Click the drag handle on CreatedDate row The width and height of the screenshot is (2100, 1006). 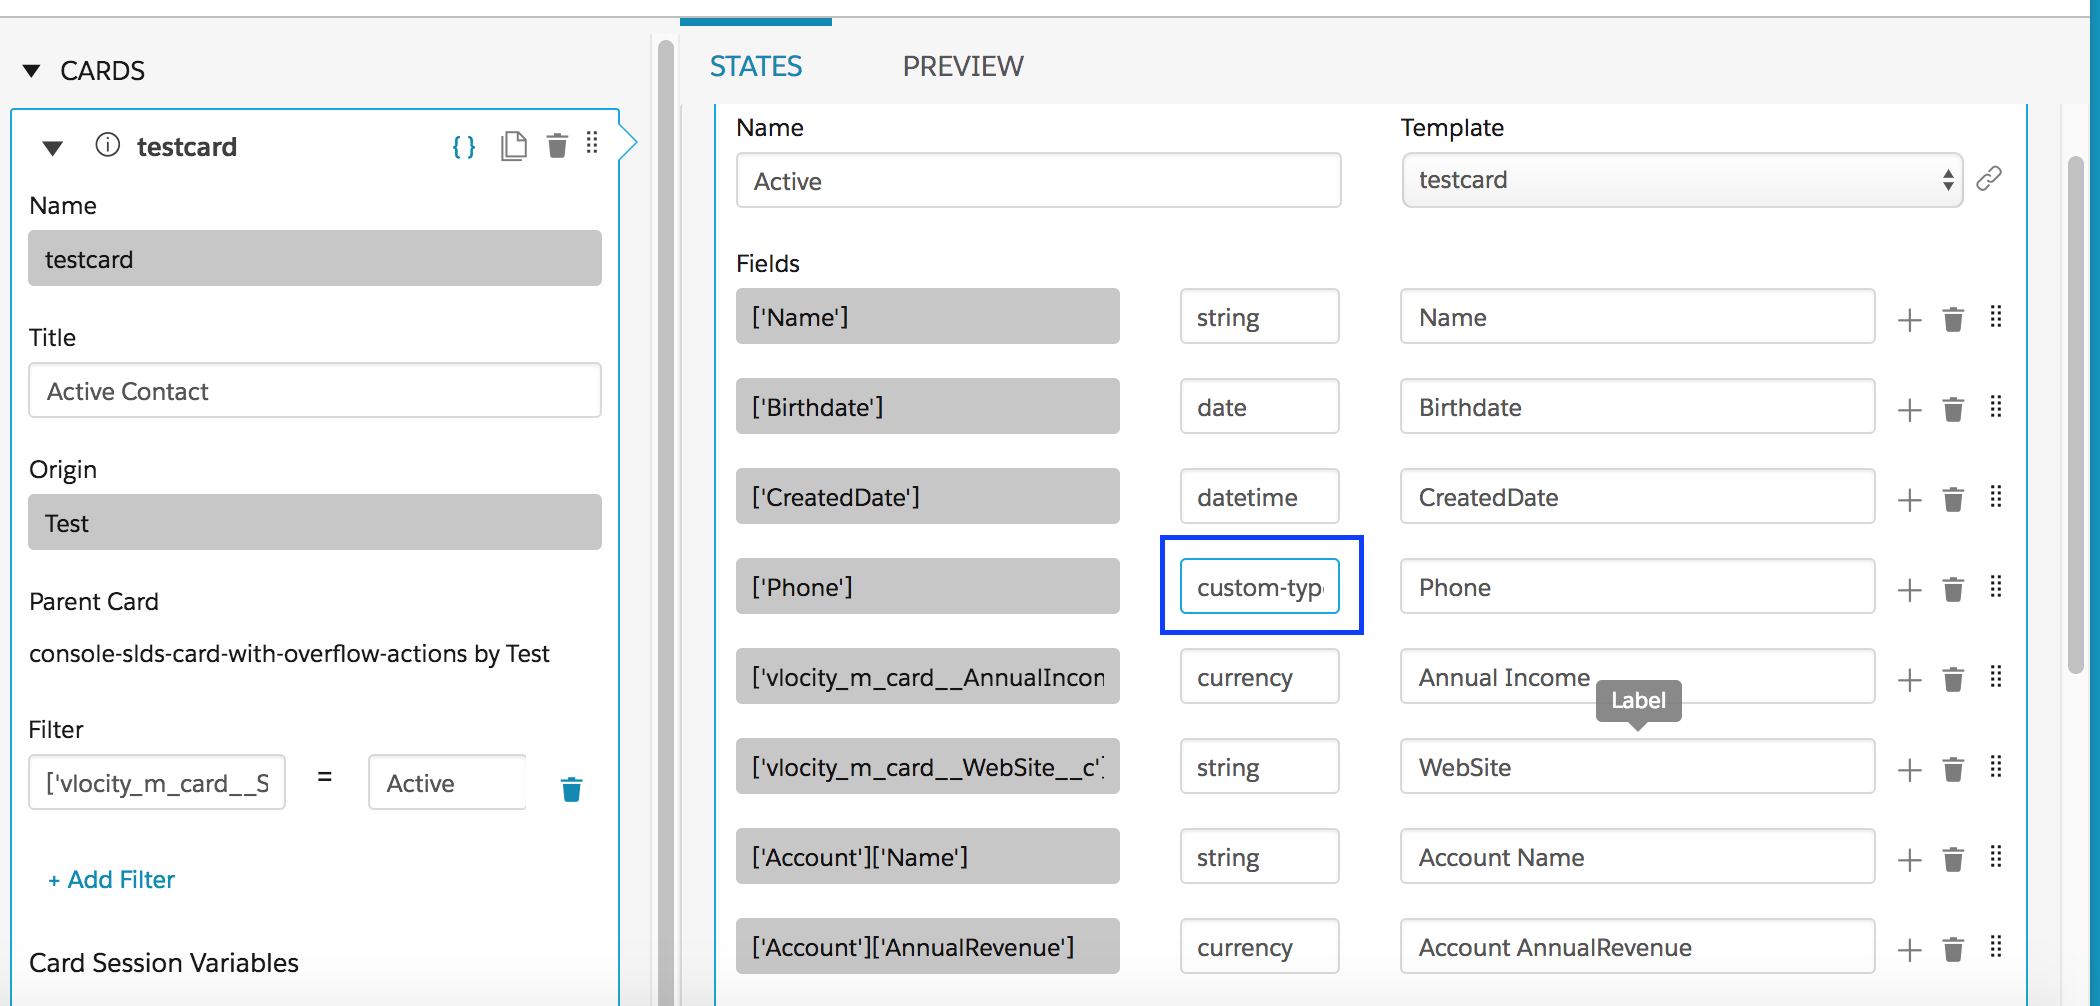tap(1995, 497)
